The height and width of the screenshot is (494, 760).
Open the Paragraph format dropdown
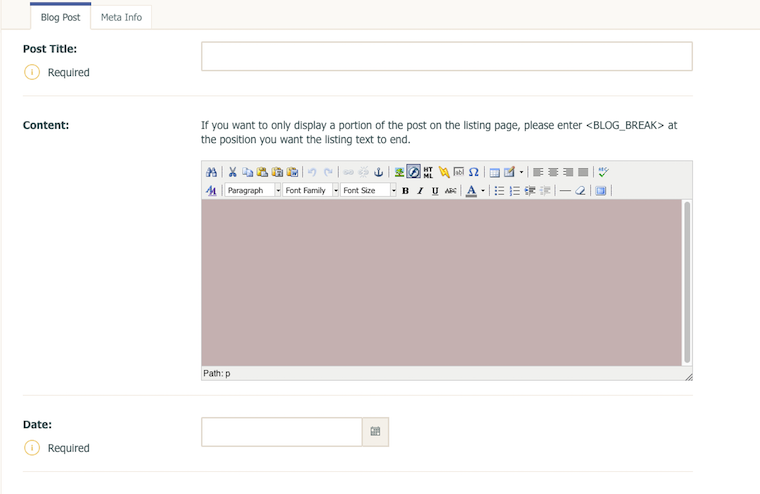pyautogui.click(x=253, y=191)
